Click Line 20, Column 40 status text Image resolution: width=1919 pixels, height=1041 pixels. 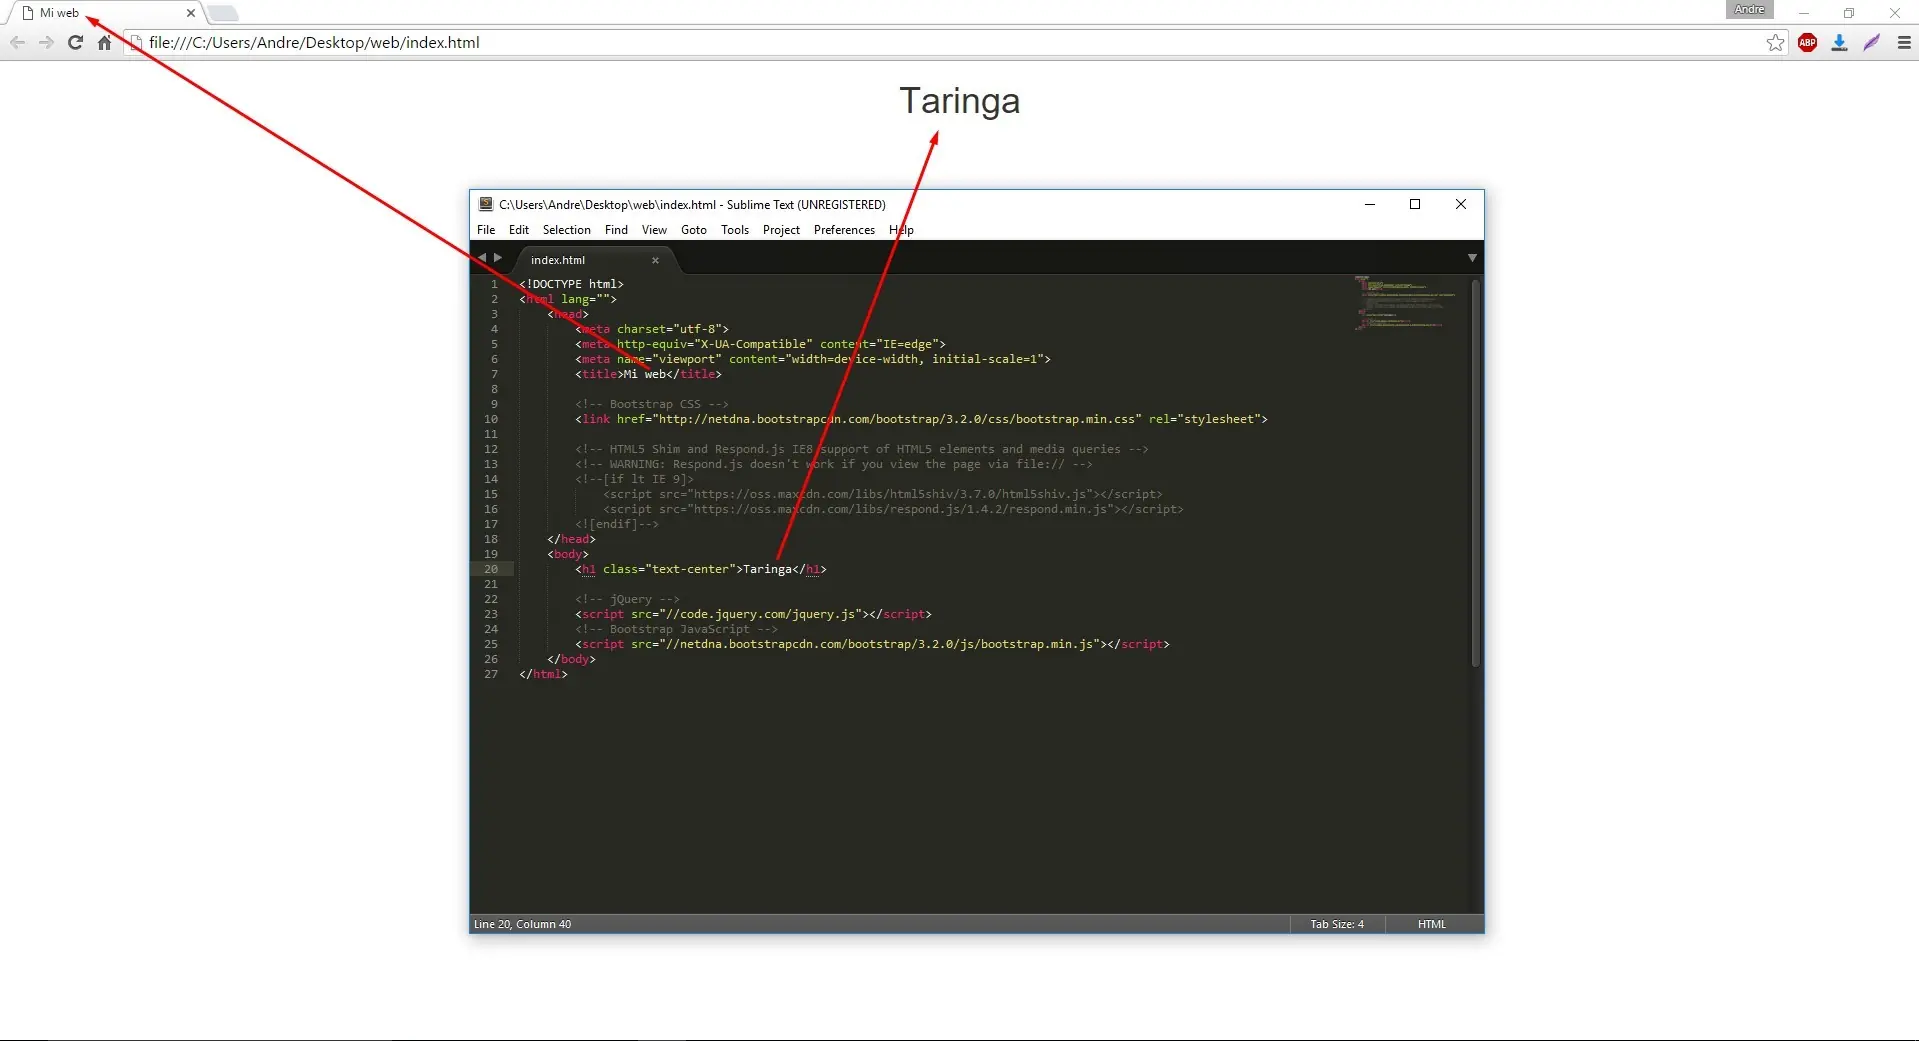tap(523, 924)
